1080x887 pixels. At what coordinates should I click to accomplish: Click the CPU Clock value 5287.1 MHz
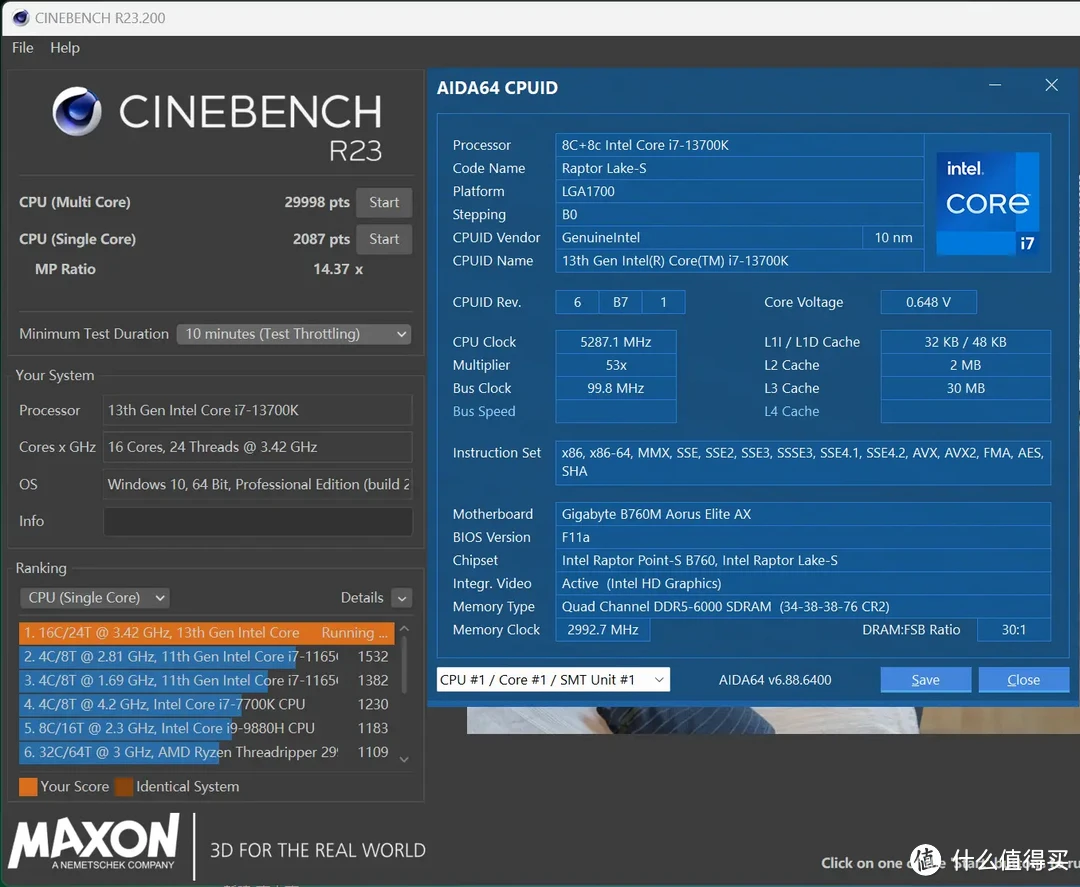click(616, 342)
